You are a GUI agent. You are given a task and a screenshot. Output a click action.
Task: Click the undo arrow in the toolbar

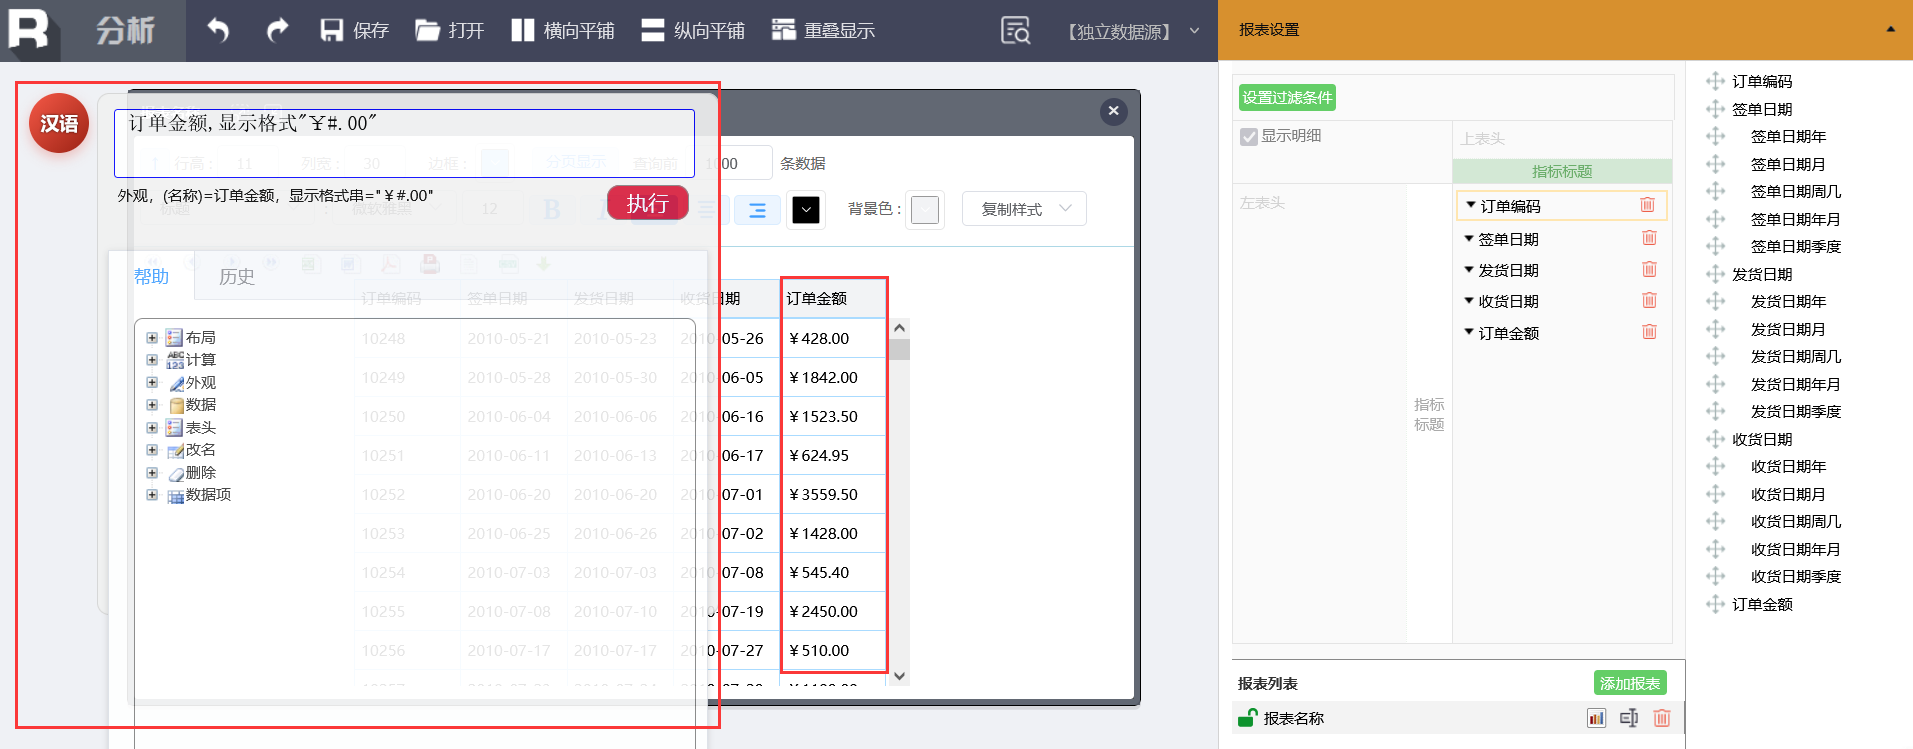point(218,30)
